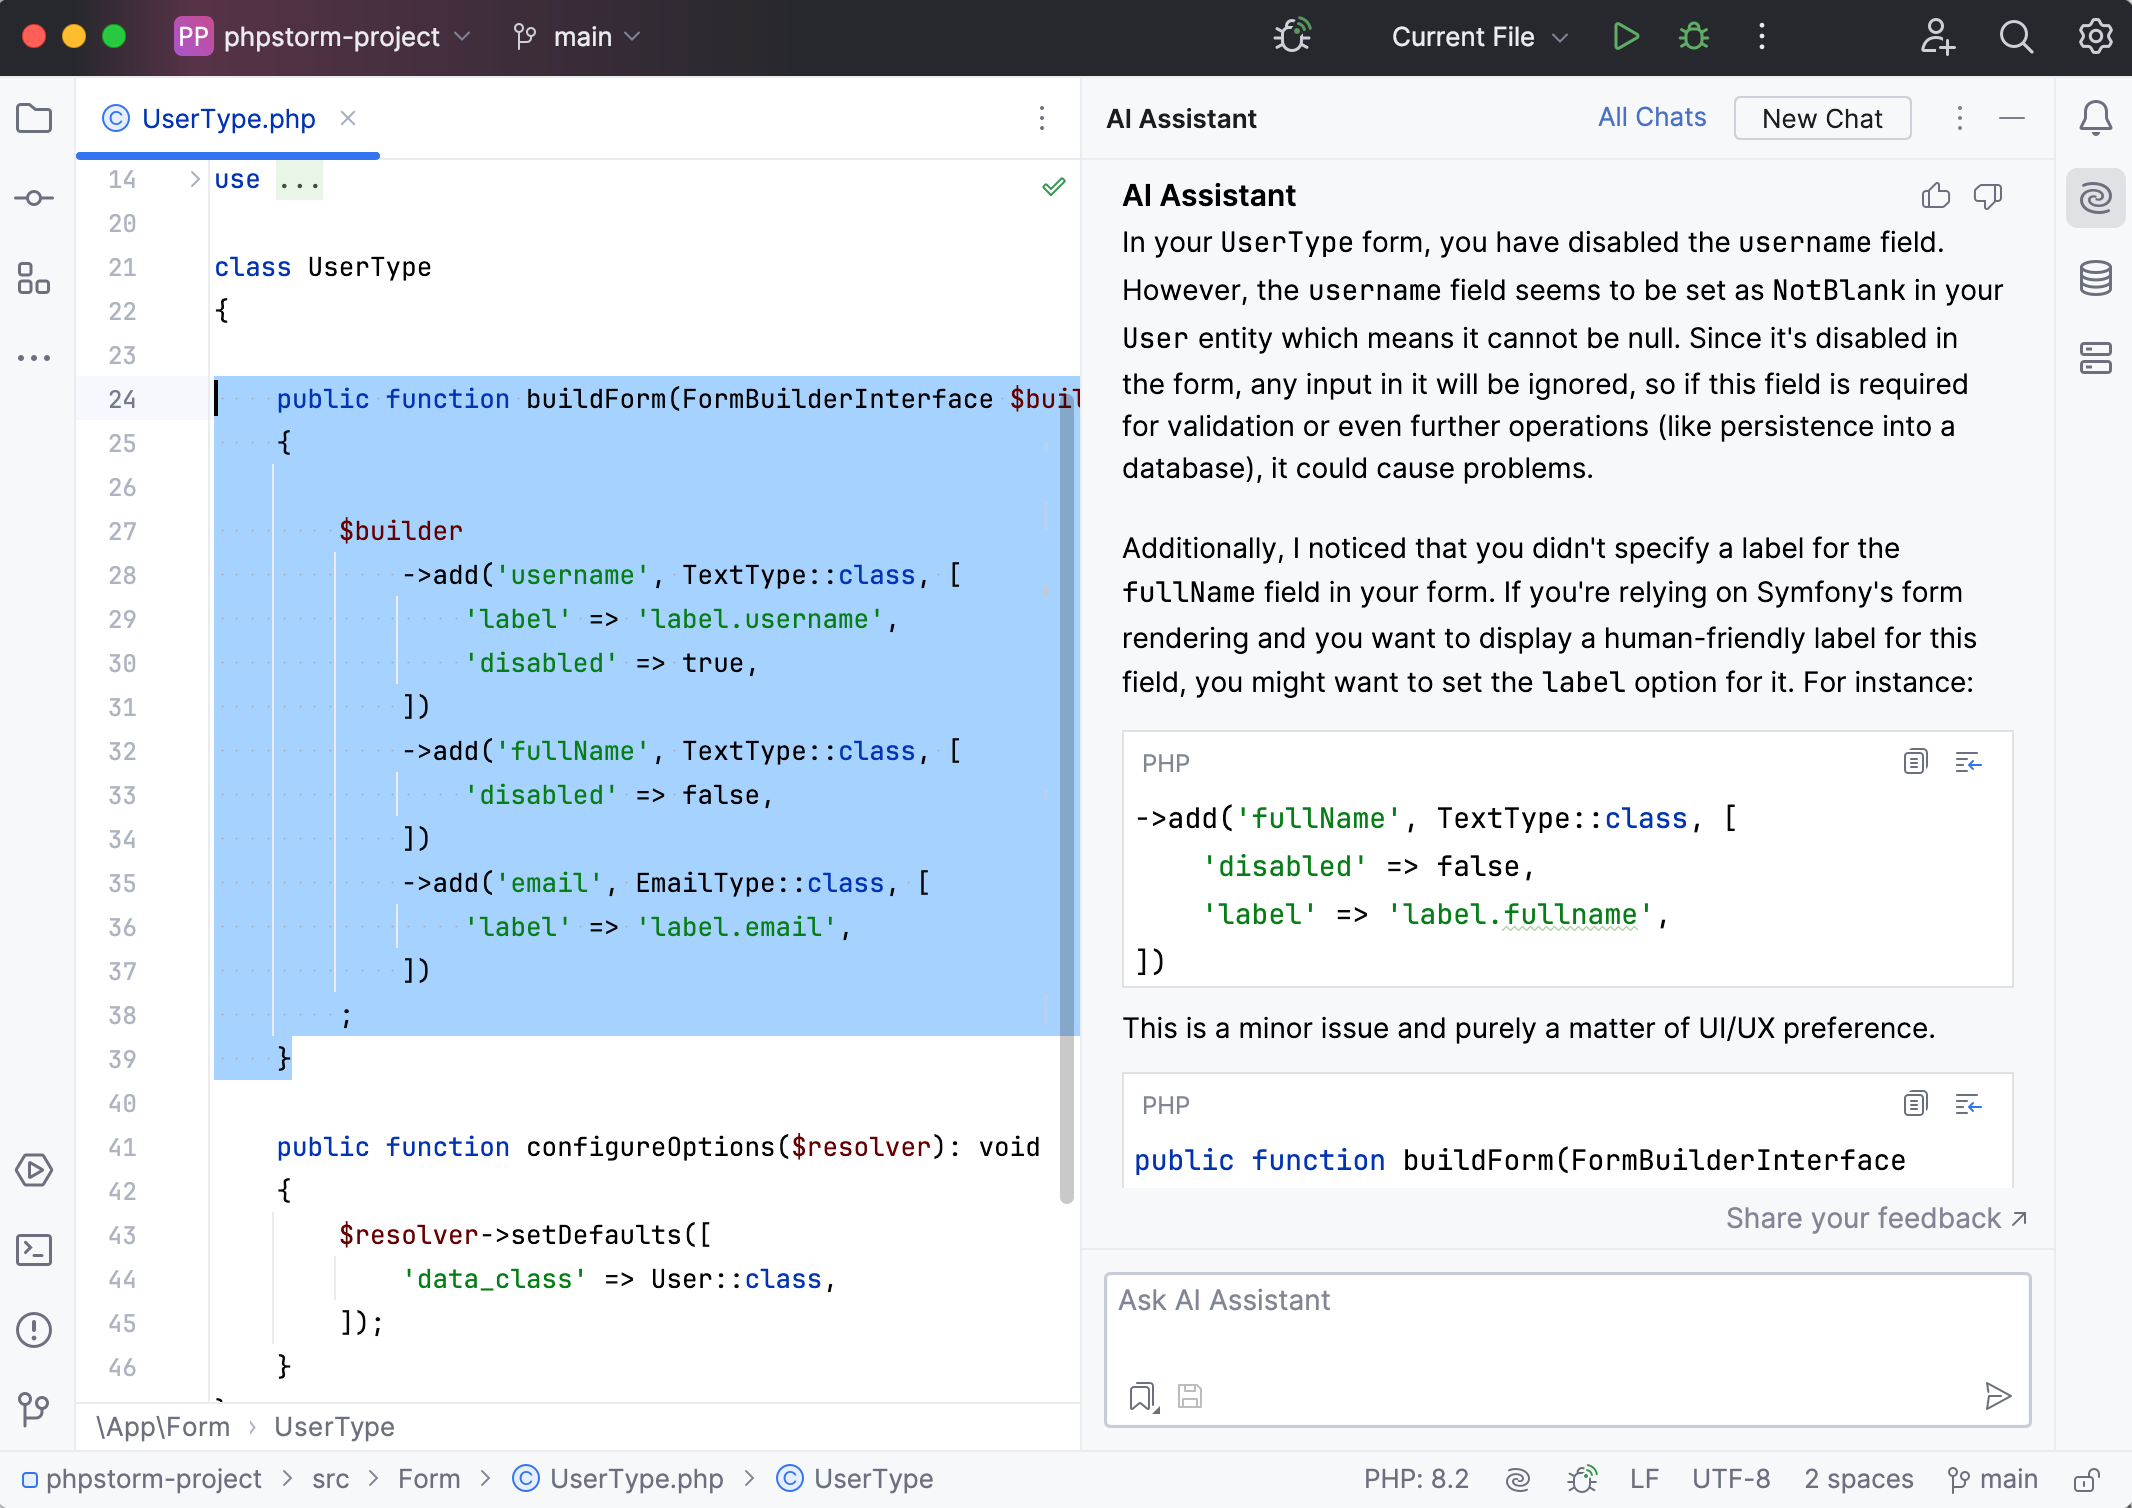Viewport: 2132px width, 1508px height.
Task: Toggle the AI Assistant panel close button
Action: click(2011, 116)
